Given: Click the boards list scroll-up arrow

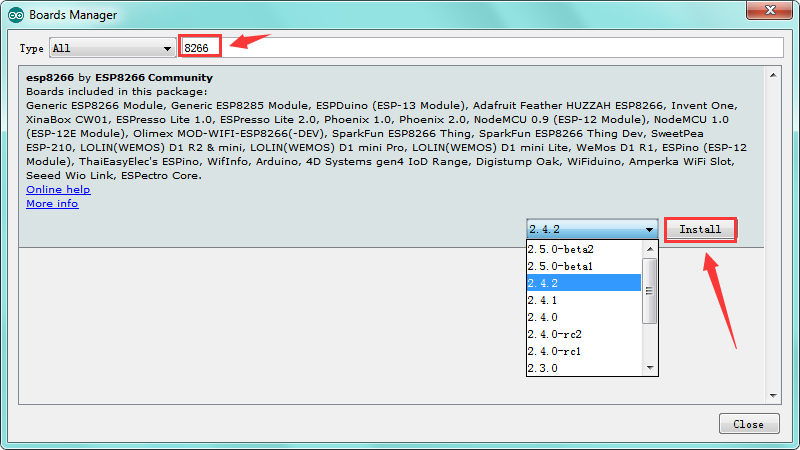Looking at the screenshot, I should 773,75.
